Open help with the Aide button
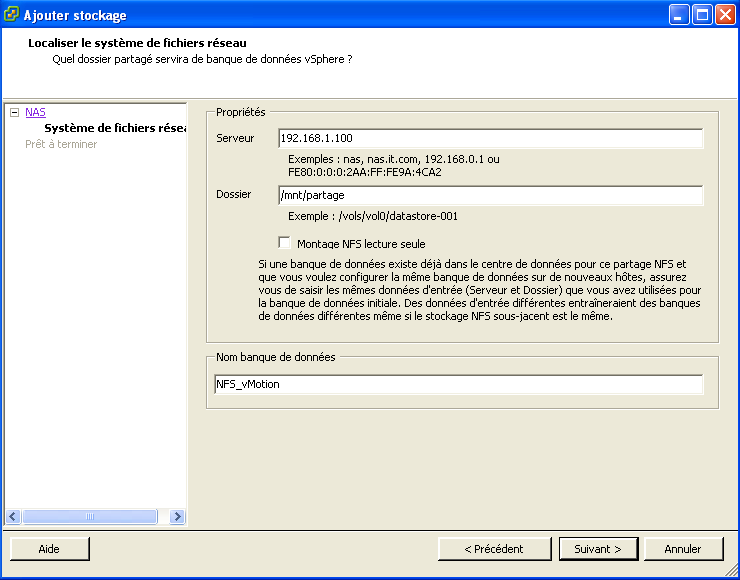The width and height of the screenshot is (740, 580). coord(50,549)
